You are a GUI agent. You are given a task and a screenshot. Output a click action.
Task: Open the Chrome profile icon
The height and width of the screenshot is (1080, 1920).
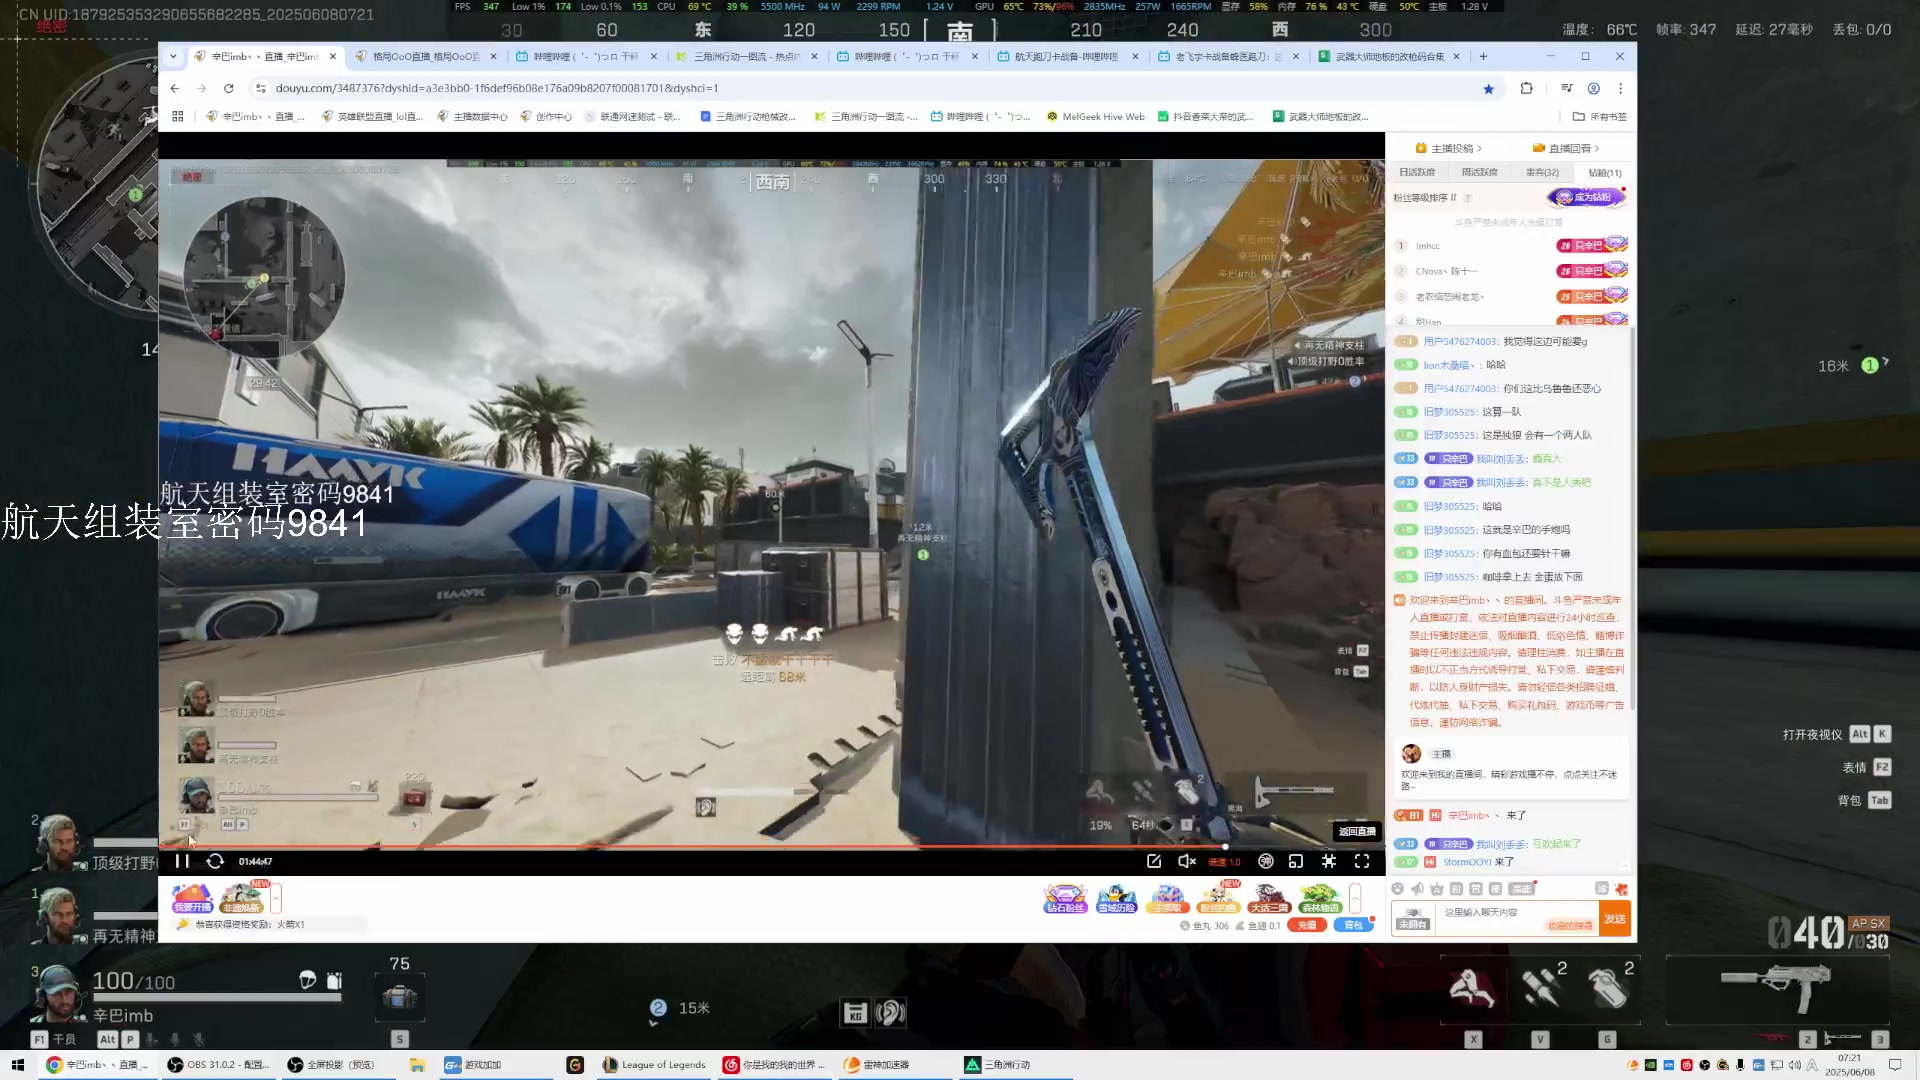(x=1594, y=88)
